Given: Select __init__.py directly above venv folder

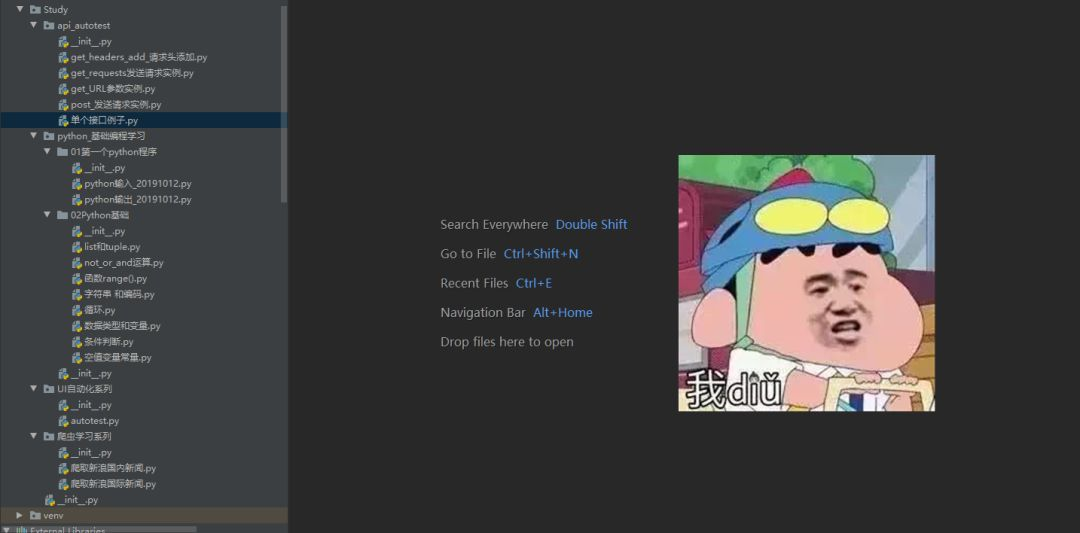Looking at the screenshot, I should pos(78,500).
